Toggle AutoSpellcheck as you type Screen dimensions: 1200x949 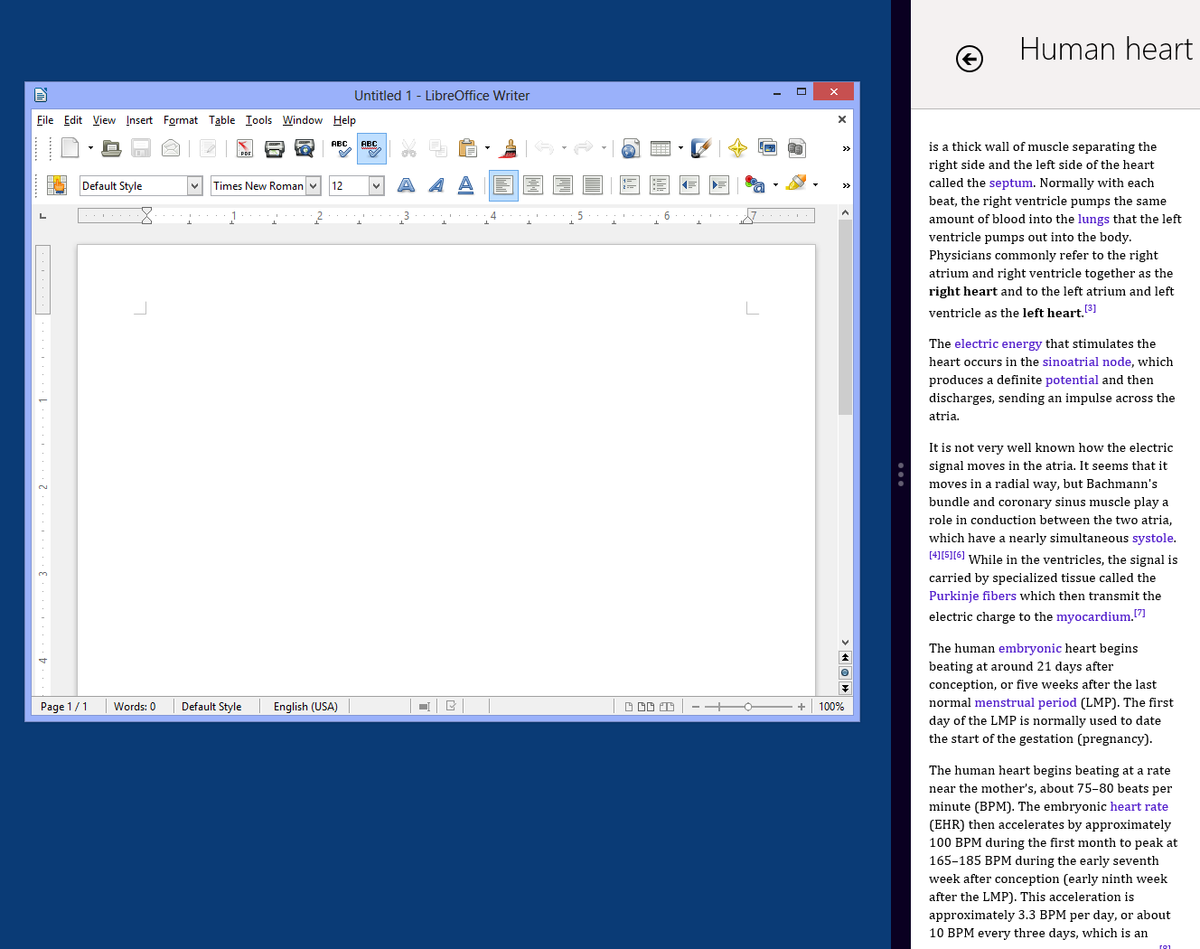coord(371,148)
